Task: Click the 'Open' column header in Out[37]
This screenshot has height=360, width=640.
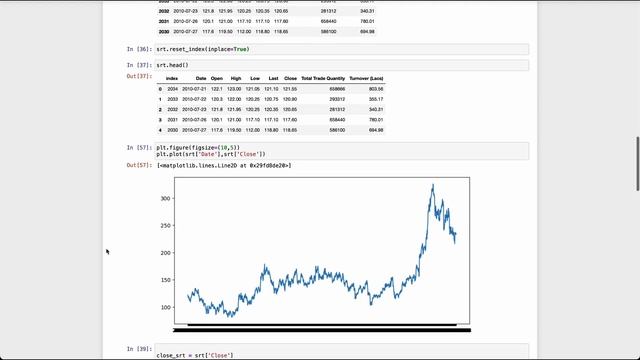Action: [x=217, y=78]
